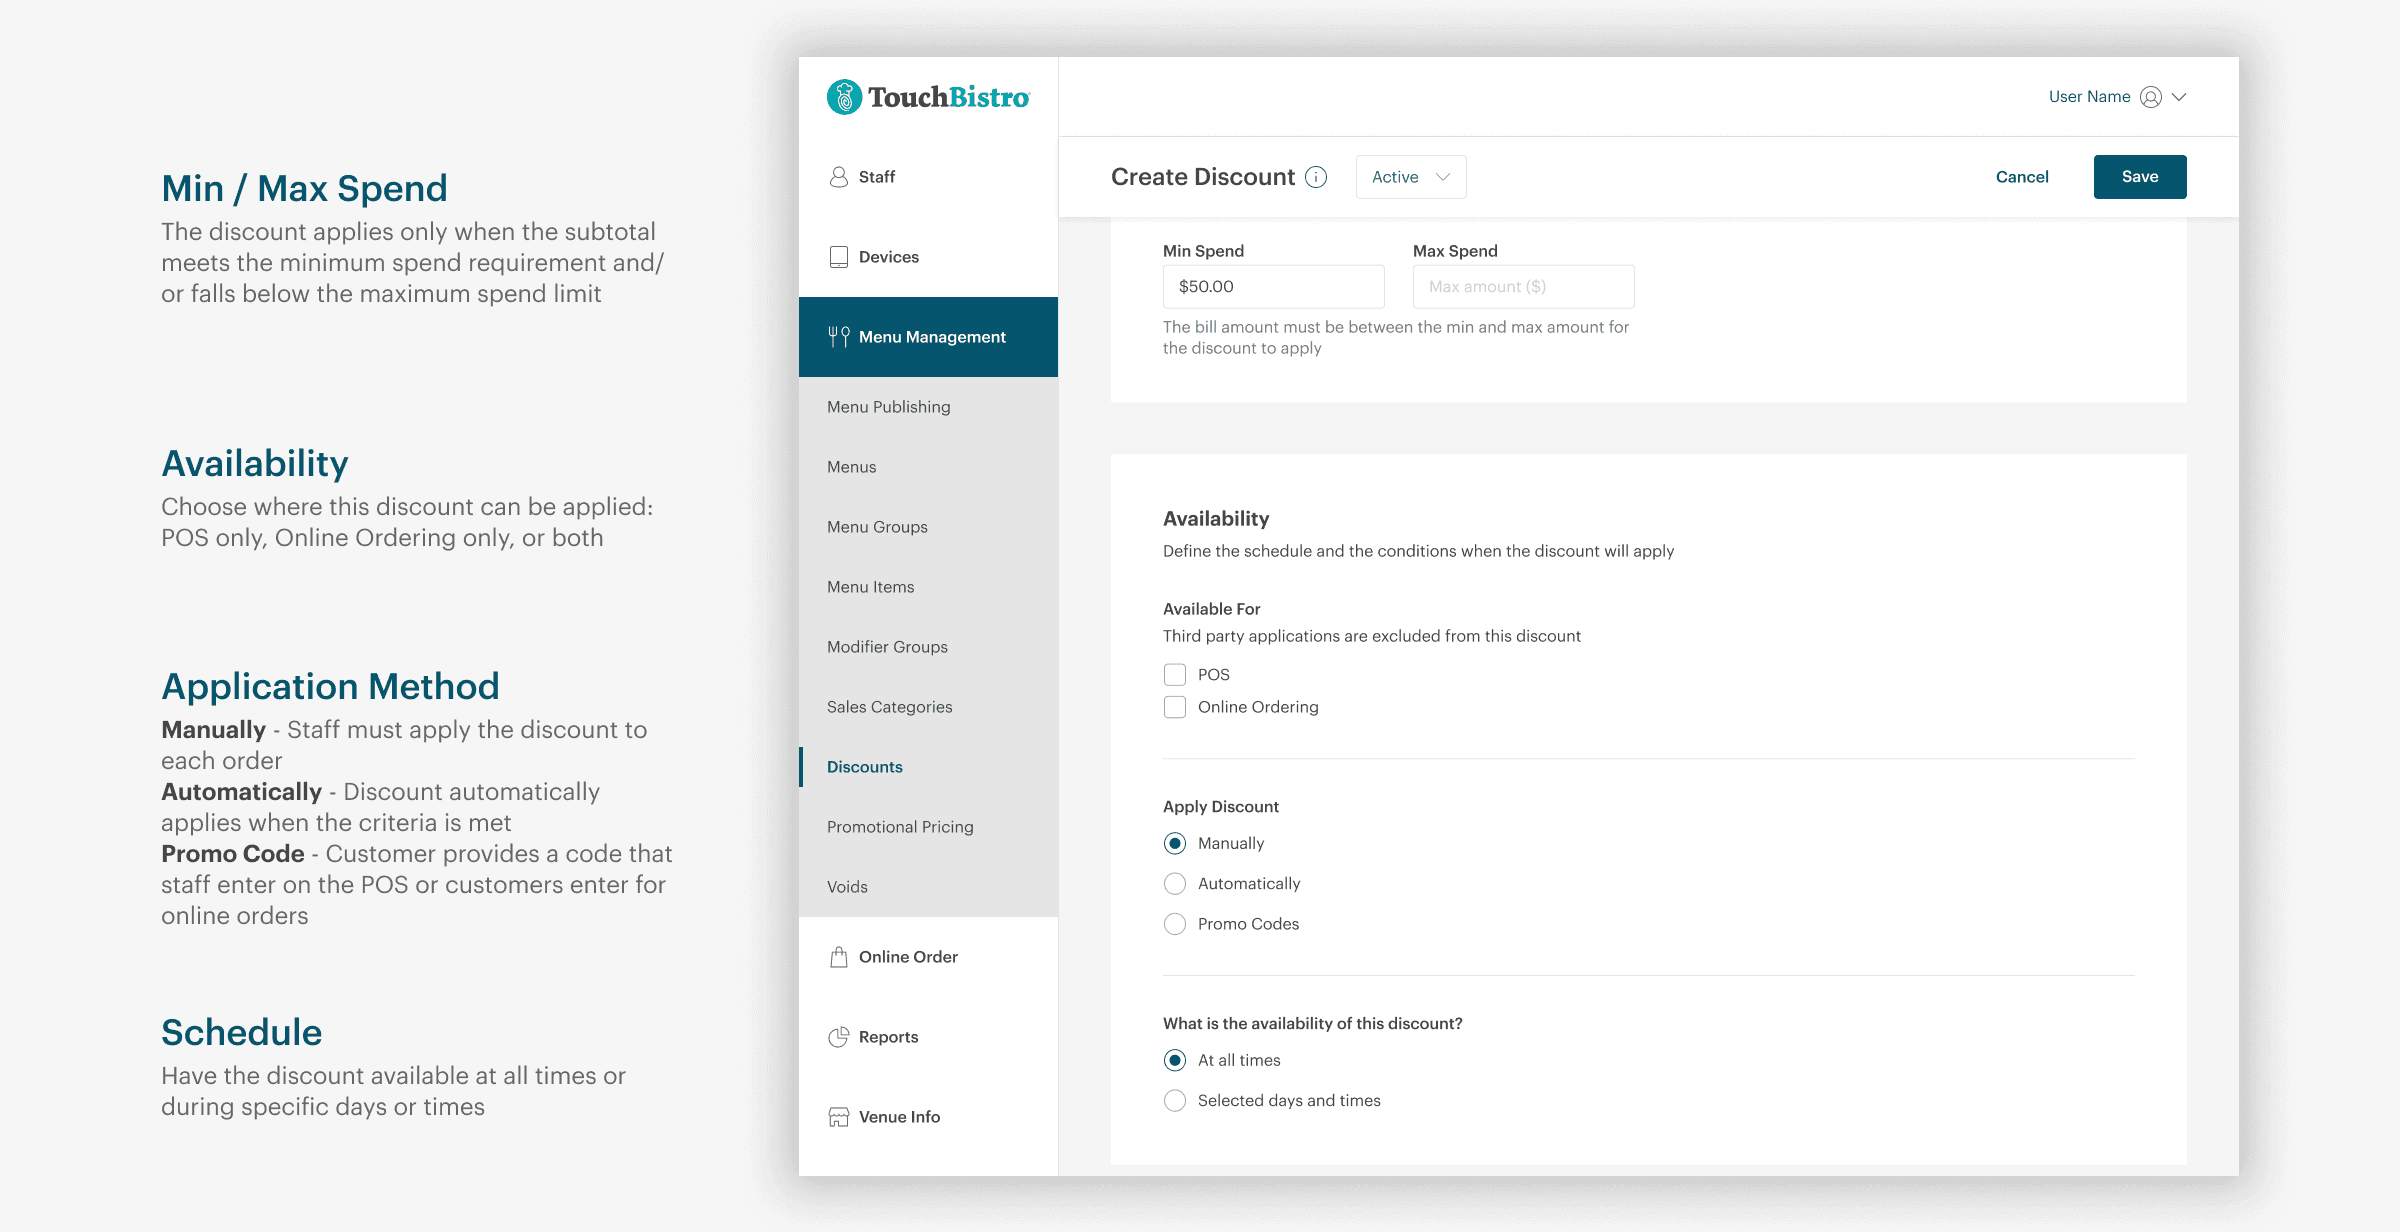Expand the User Name chevron menu
The width and height of the screenshot is (2400, 1232).
(x=2180, y=97)
